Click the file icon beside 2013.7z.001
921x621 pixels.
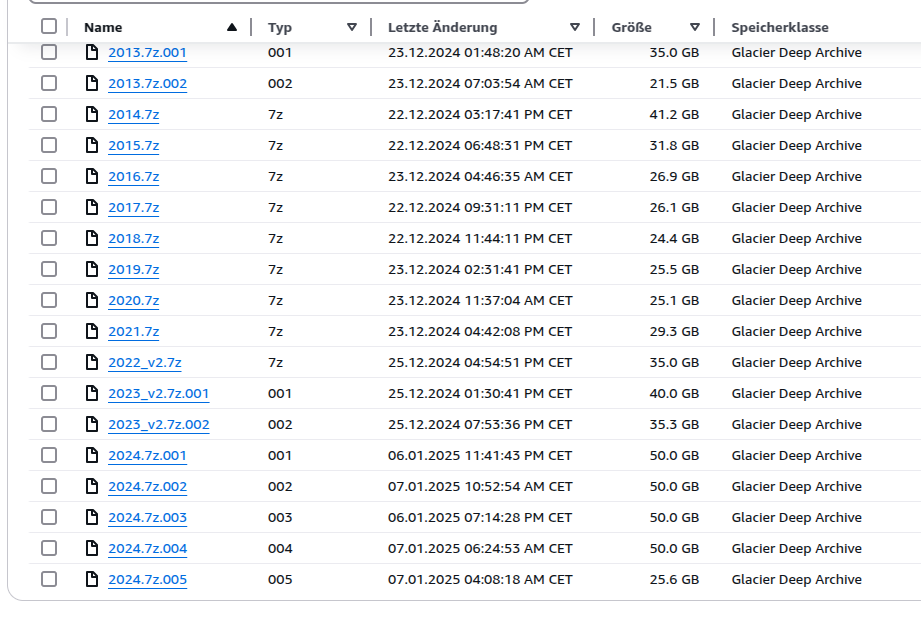click(92, 52)
